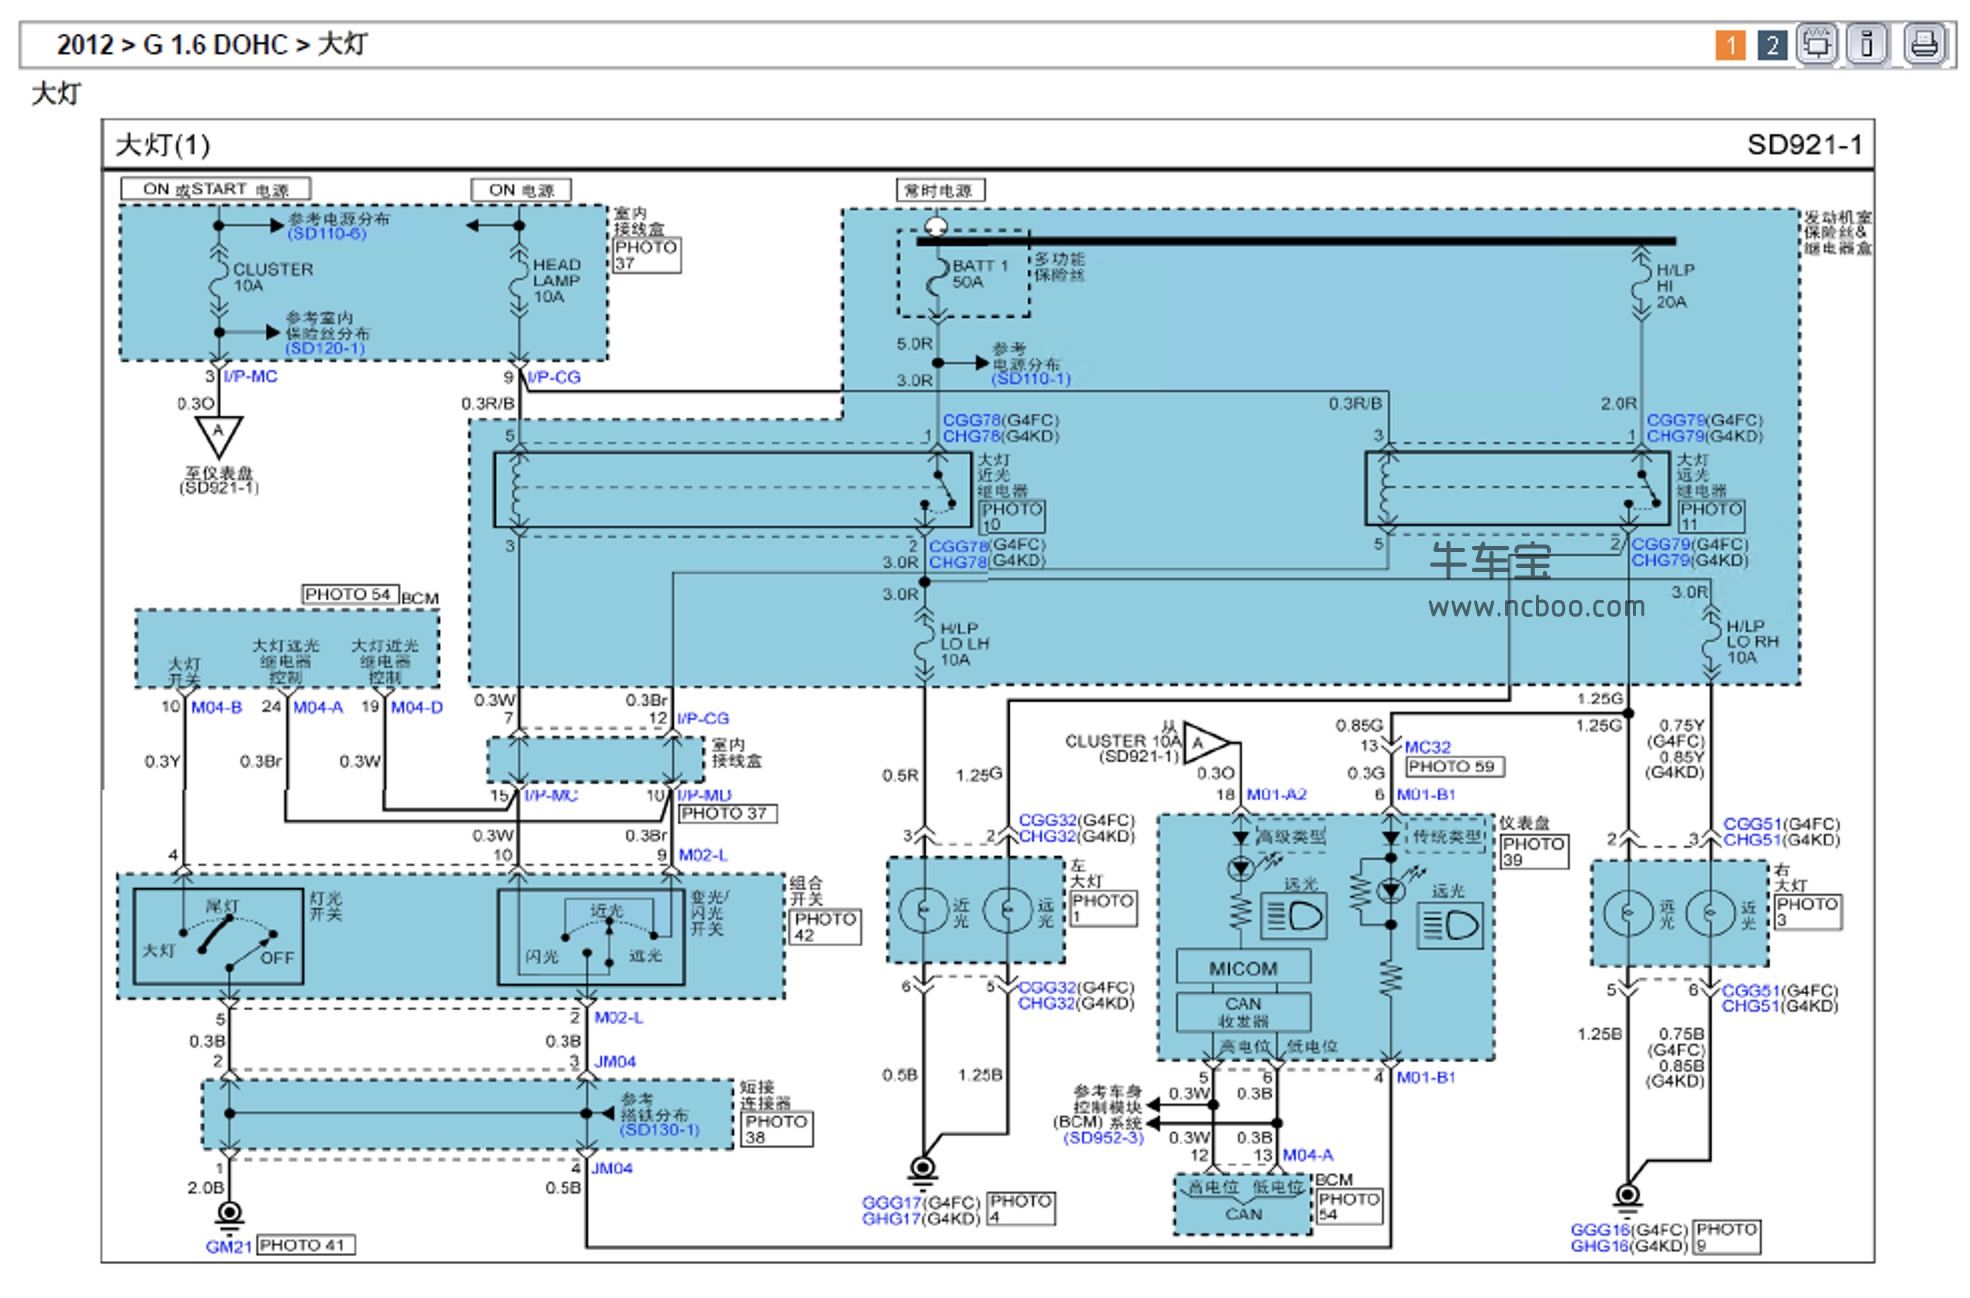The image size is (1970, 1298).
Task: Click the 'H/LP LO LH 10A' fuse label
Action: (964, 644)
